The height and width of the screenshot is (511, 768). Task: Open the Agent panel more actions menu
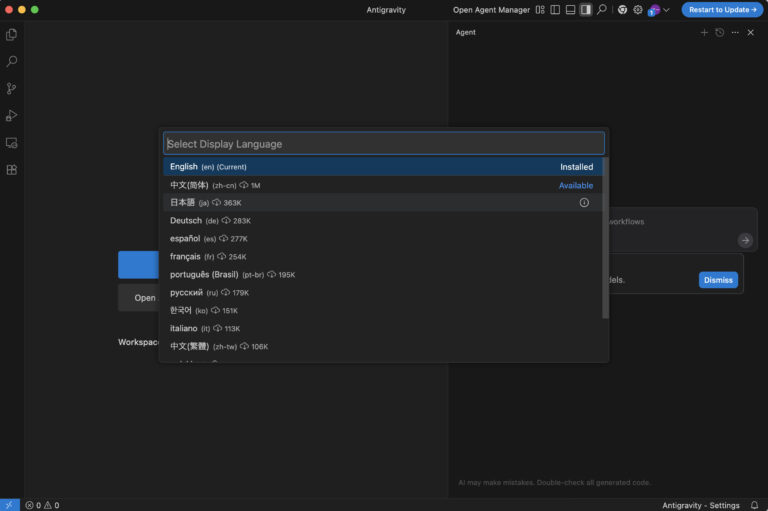pos(735,32)
